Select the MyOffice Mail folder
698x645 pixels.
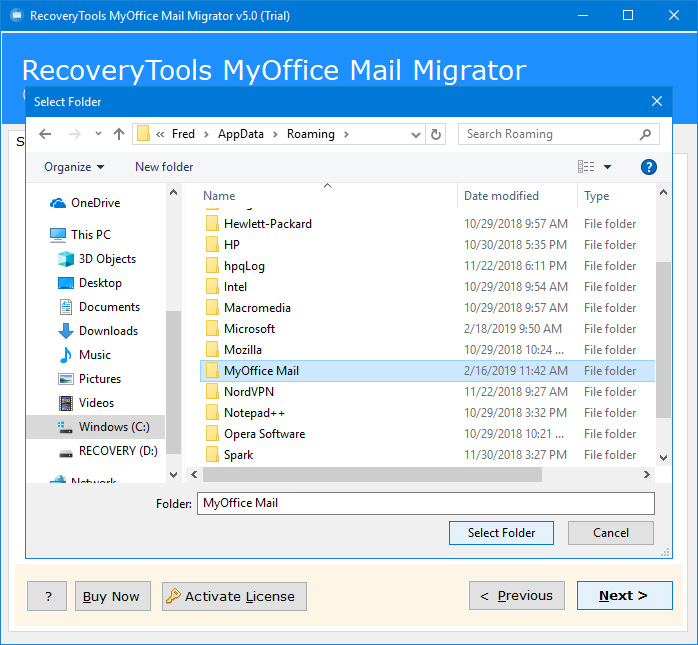click(x=427, y=371)
